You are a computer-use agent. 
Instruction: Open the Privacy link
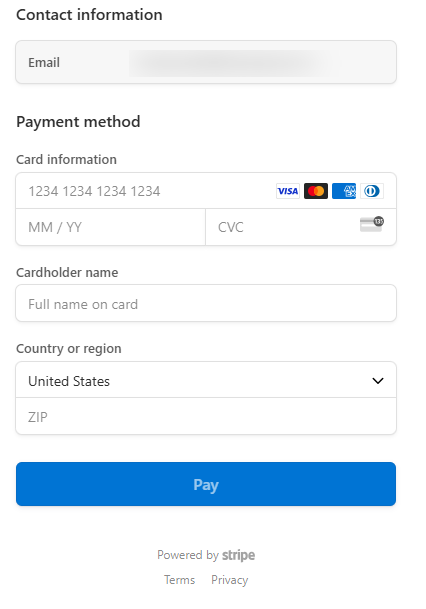pos(230,580)
